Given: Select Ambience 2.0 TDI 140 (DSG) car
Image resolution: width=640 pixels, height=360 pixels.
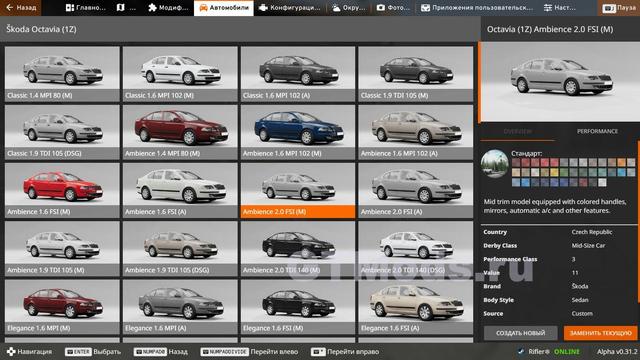Looking at the screenshot, I should tap(416, 249).
